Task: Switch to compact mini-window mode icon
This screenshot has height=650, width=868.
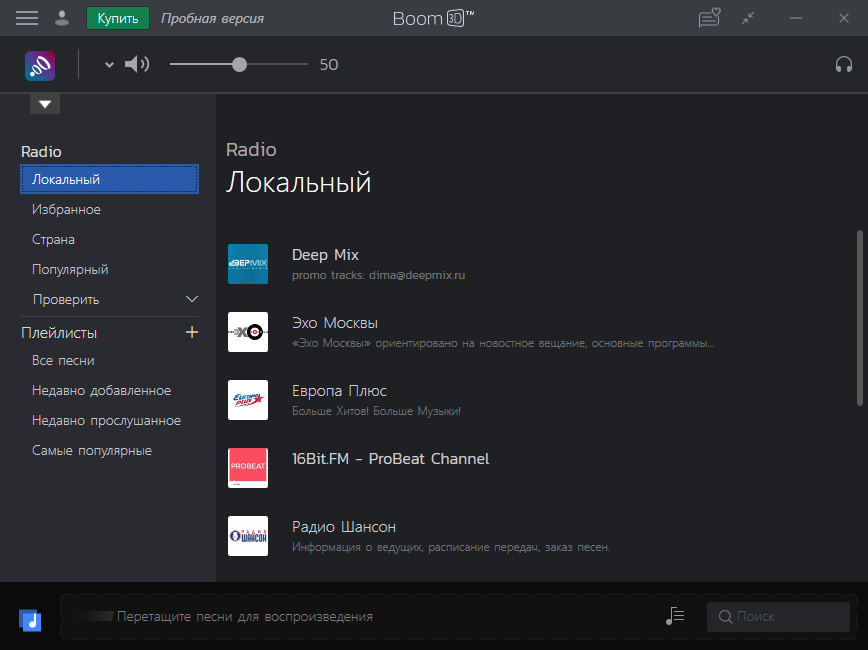Action: [748, 18]
